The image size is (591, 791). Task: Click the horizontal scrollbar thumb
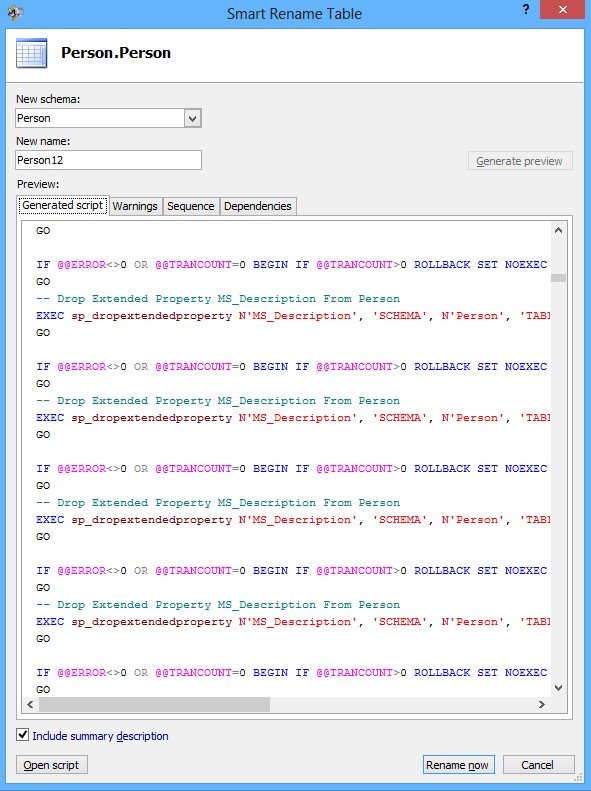[154, 704]
